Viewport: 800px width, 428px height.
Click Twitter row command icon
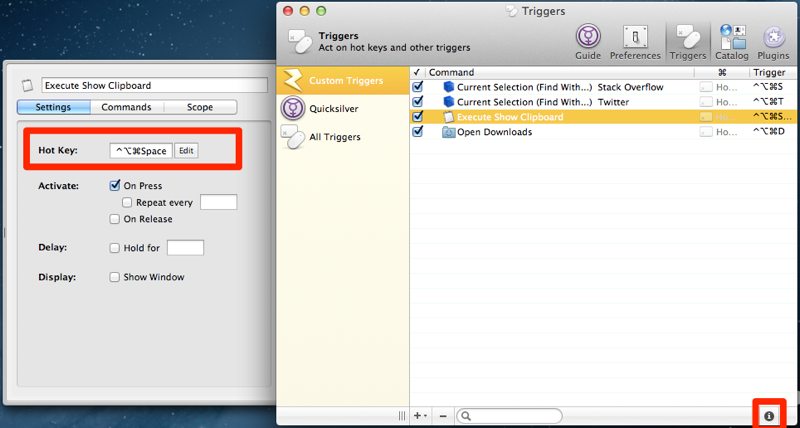point(448,102)
